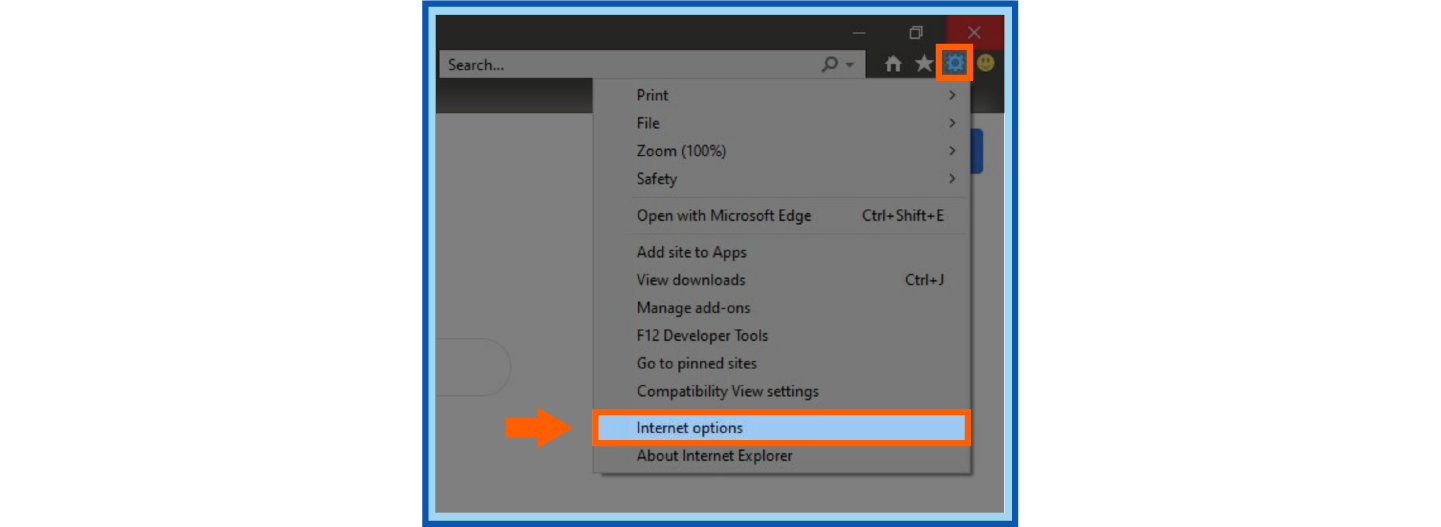Click the search magnifier icon
Viewport: 1441px width, 527px height.
coord(830,64)
